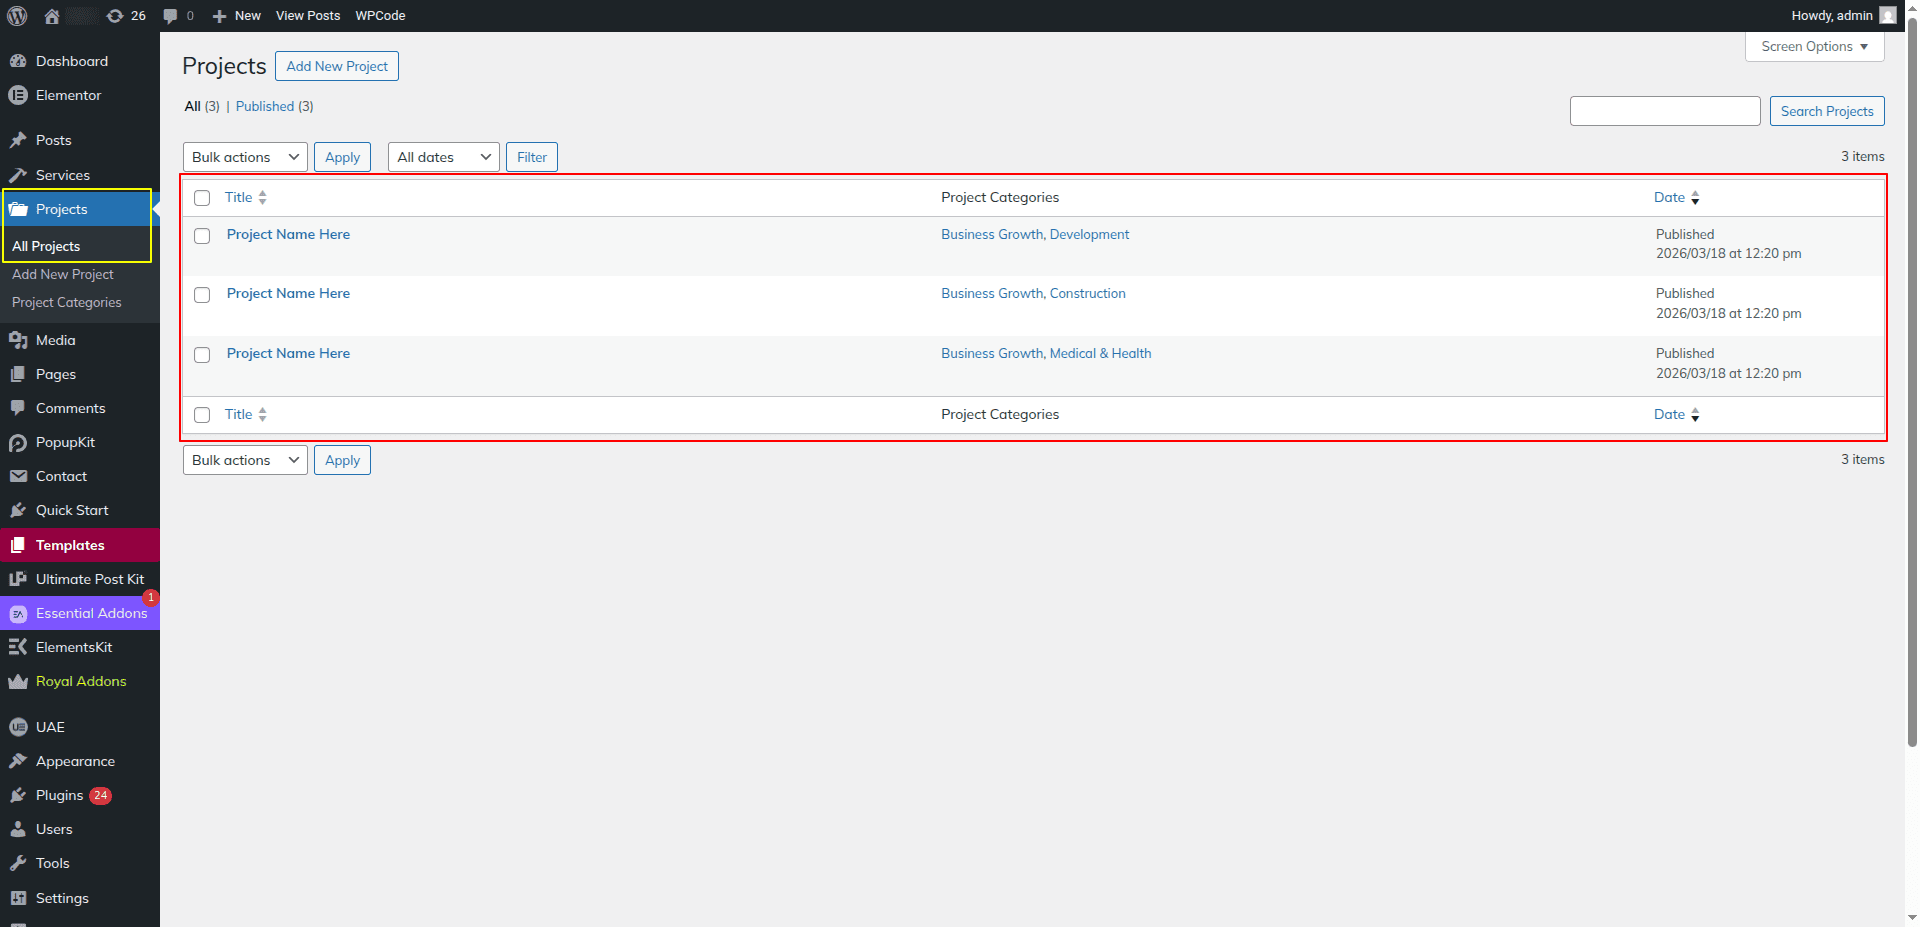This screenshot has height=927, width=1920.
Task: Click the ElementsKit icon
Action: click(18, 647)
